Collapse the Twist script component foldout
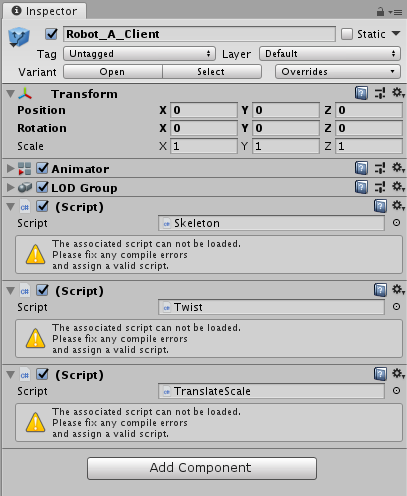407x496 pixels. (10, 291)
